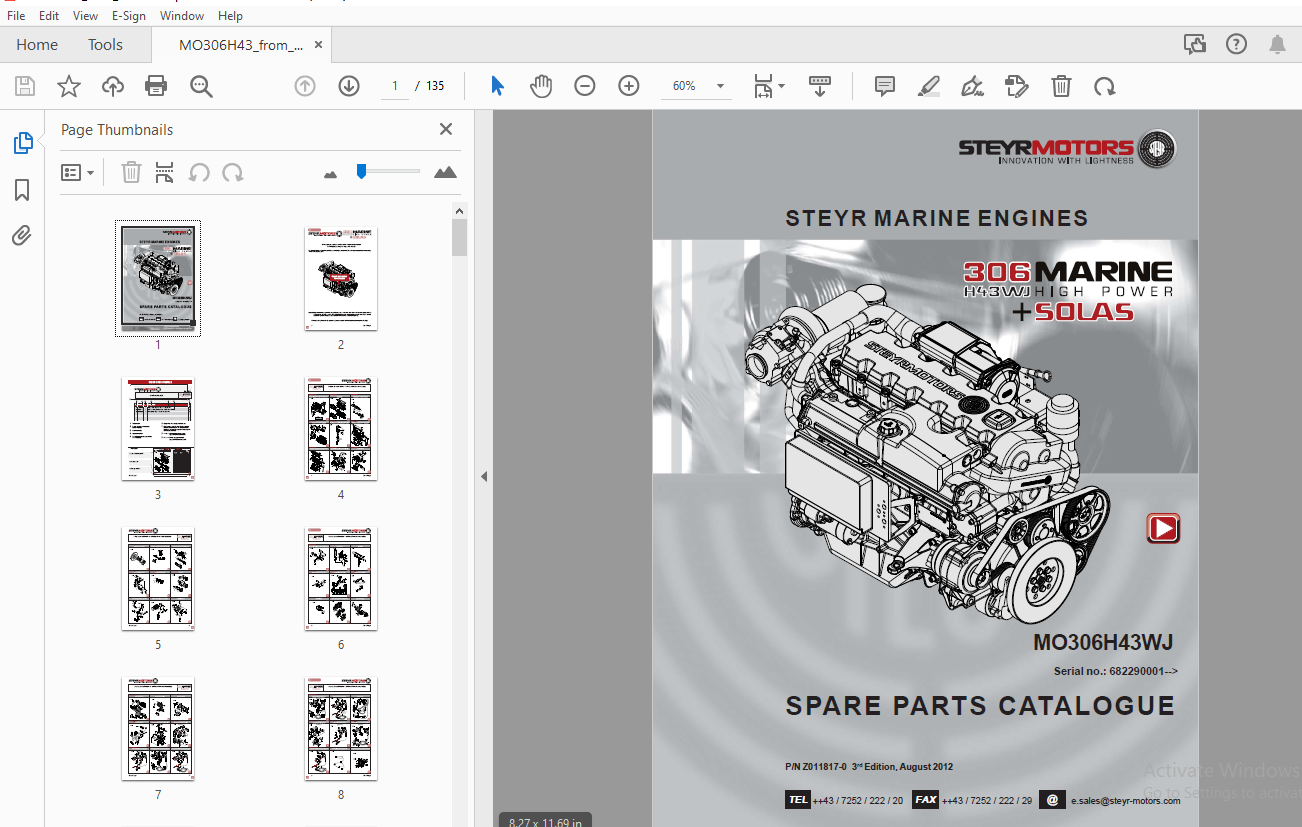Rotate the page with the toolbar rotate icon
1302x827 pixels.
[1104, 86]
